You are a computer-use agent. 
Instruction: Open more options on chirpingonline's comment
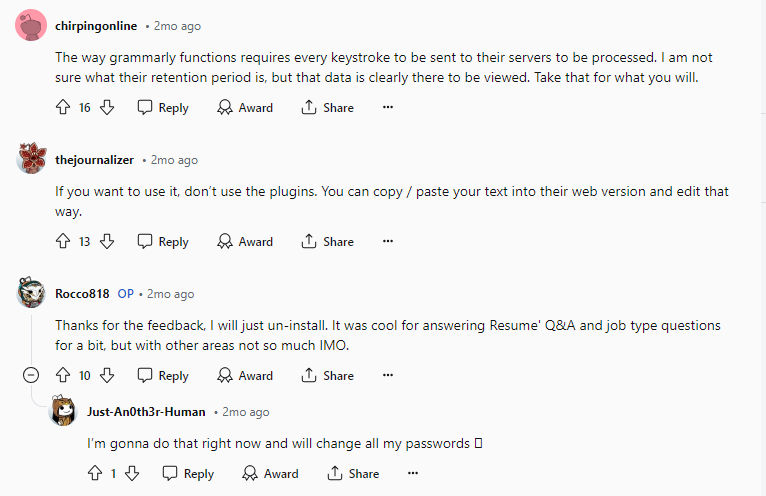pos(388,108)
